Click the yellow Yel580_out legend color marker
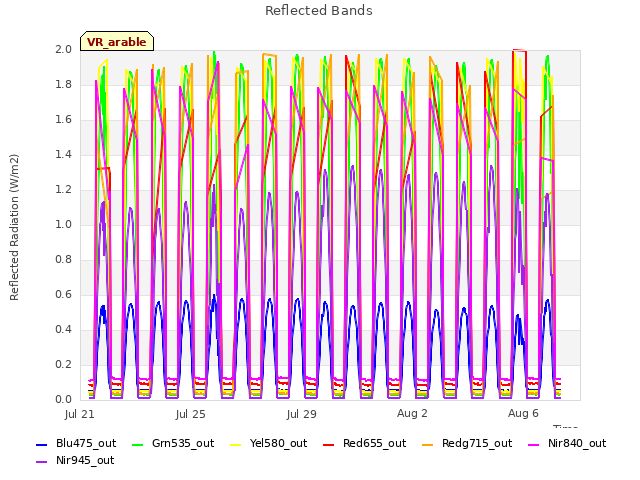This screenshot has width=640, height=480. point(236,444)
